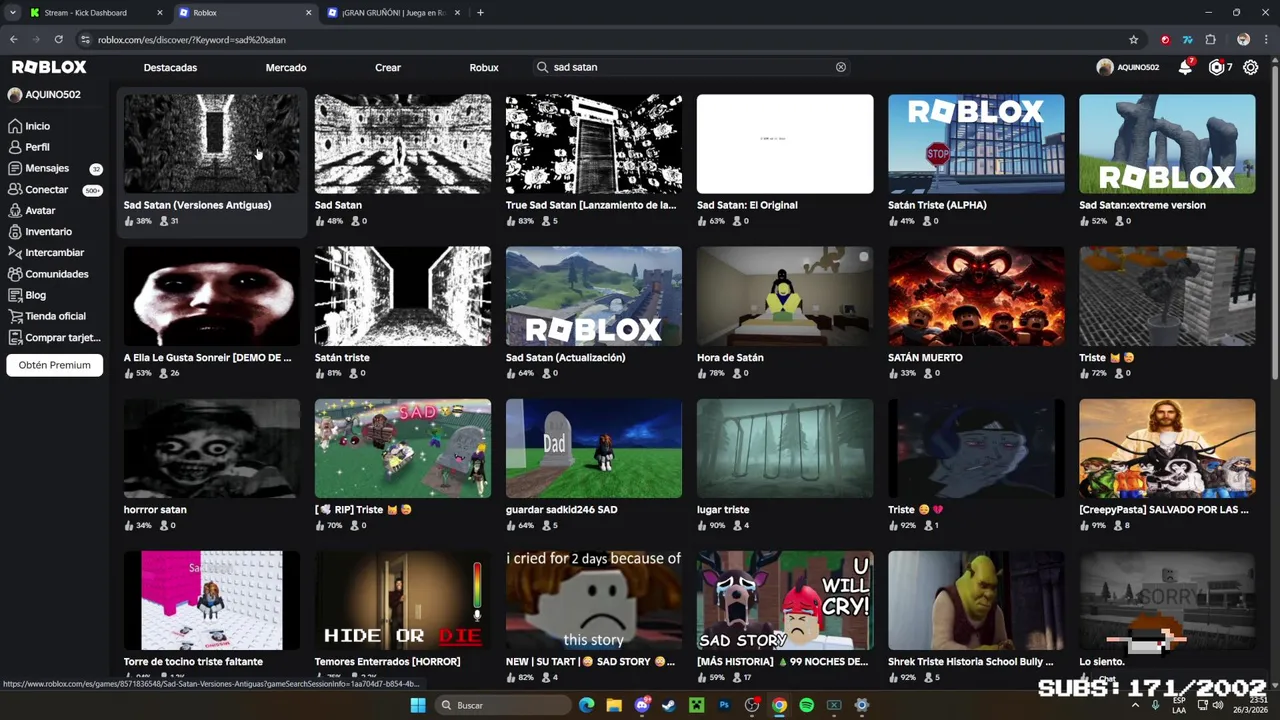This screenshot has width=1280, height=720.
Task: Click Windows taskbar Buscar search box
Action: coord(502,705)
